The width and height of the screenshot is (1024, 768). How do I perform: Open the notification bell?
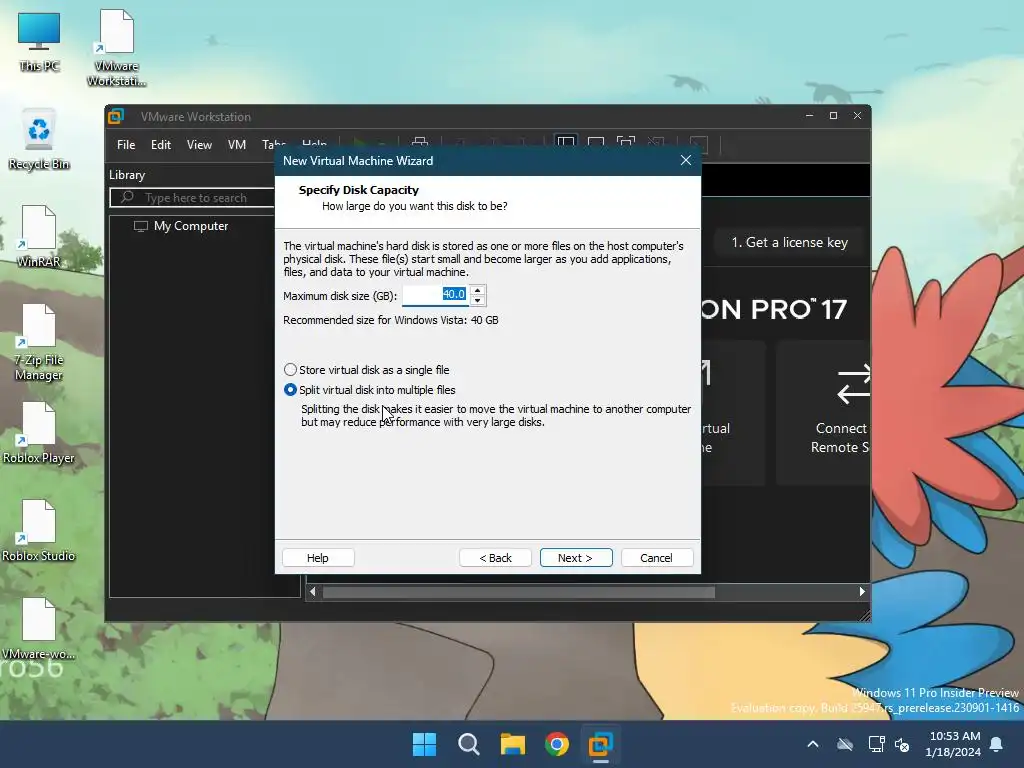(x=997, y=744)
